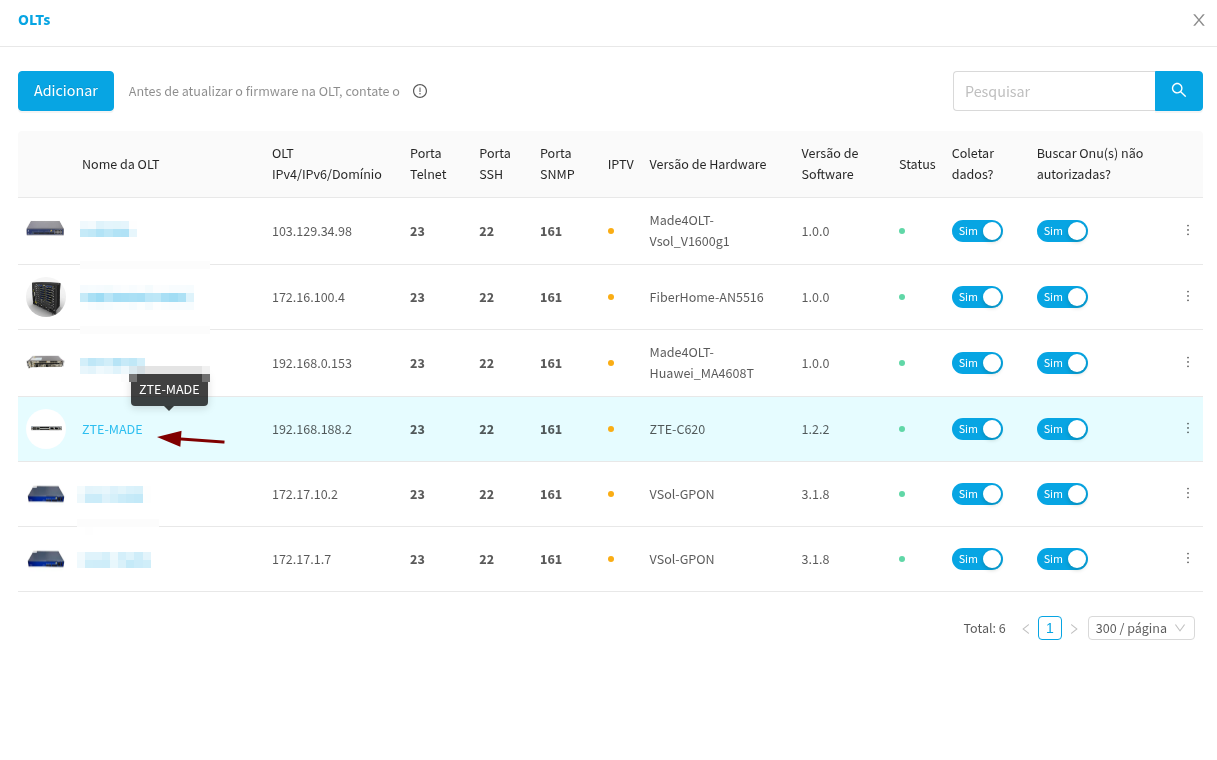1217x760 pixels.
Task: Close the OLTs dialog
Action: tap(1198, 20)
